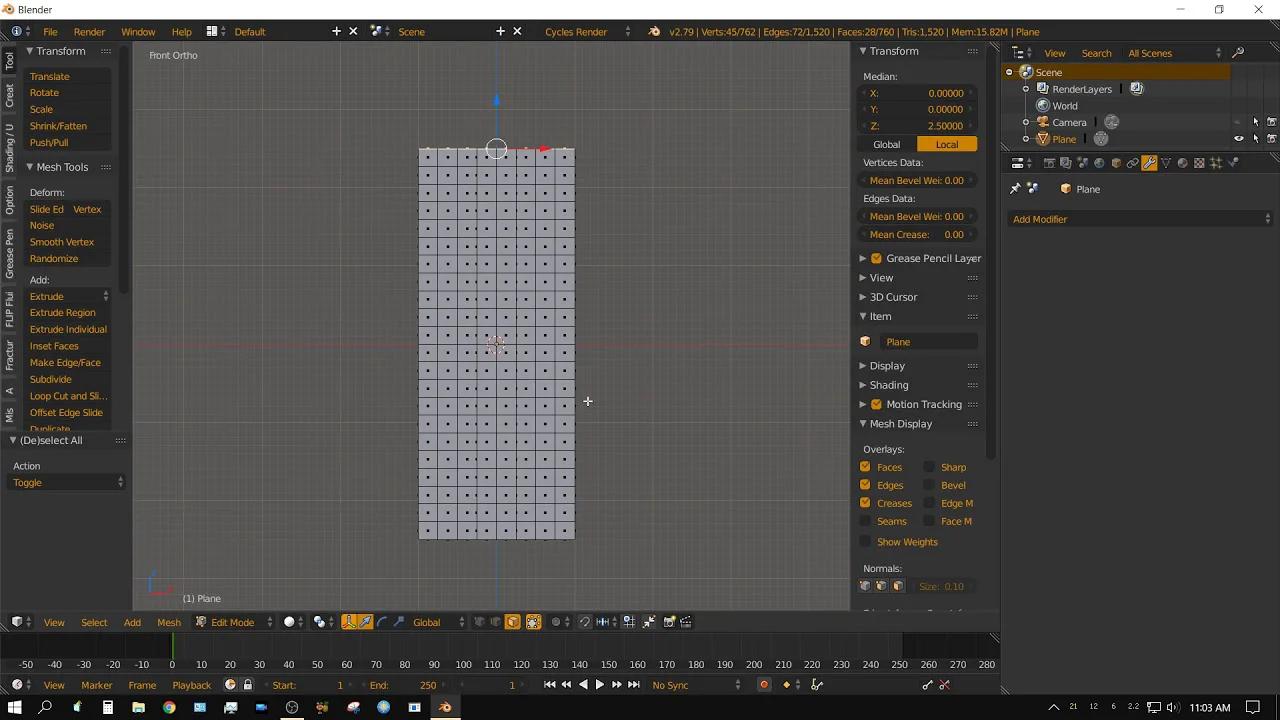The height and width of the screenshot is (720, 1280).
Task: Enable the Show Weights checkbox
Action: pyautogui.click(x=865, y=541)
